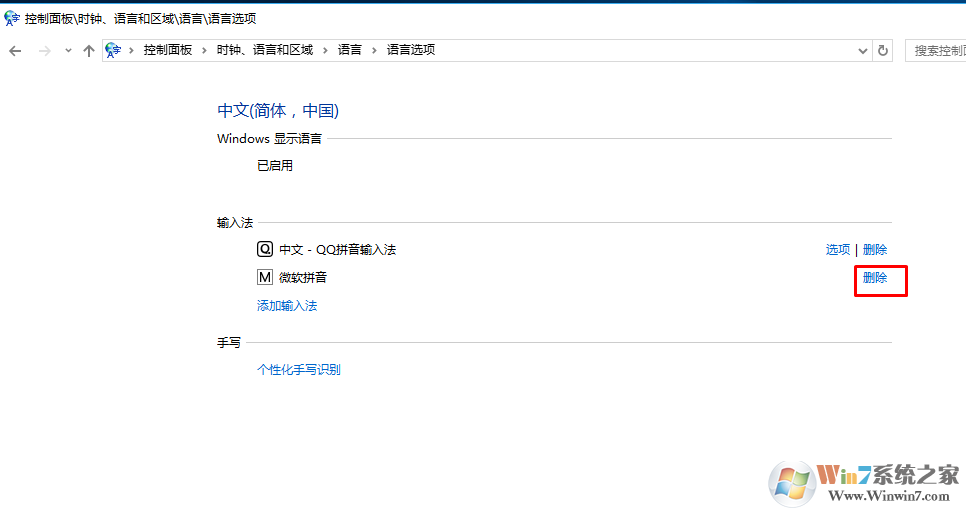Click the forward navigation arrow
Viewport: 966px width, 510px height.
coord(44,51)
